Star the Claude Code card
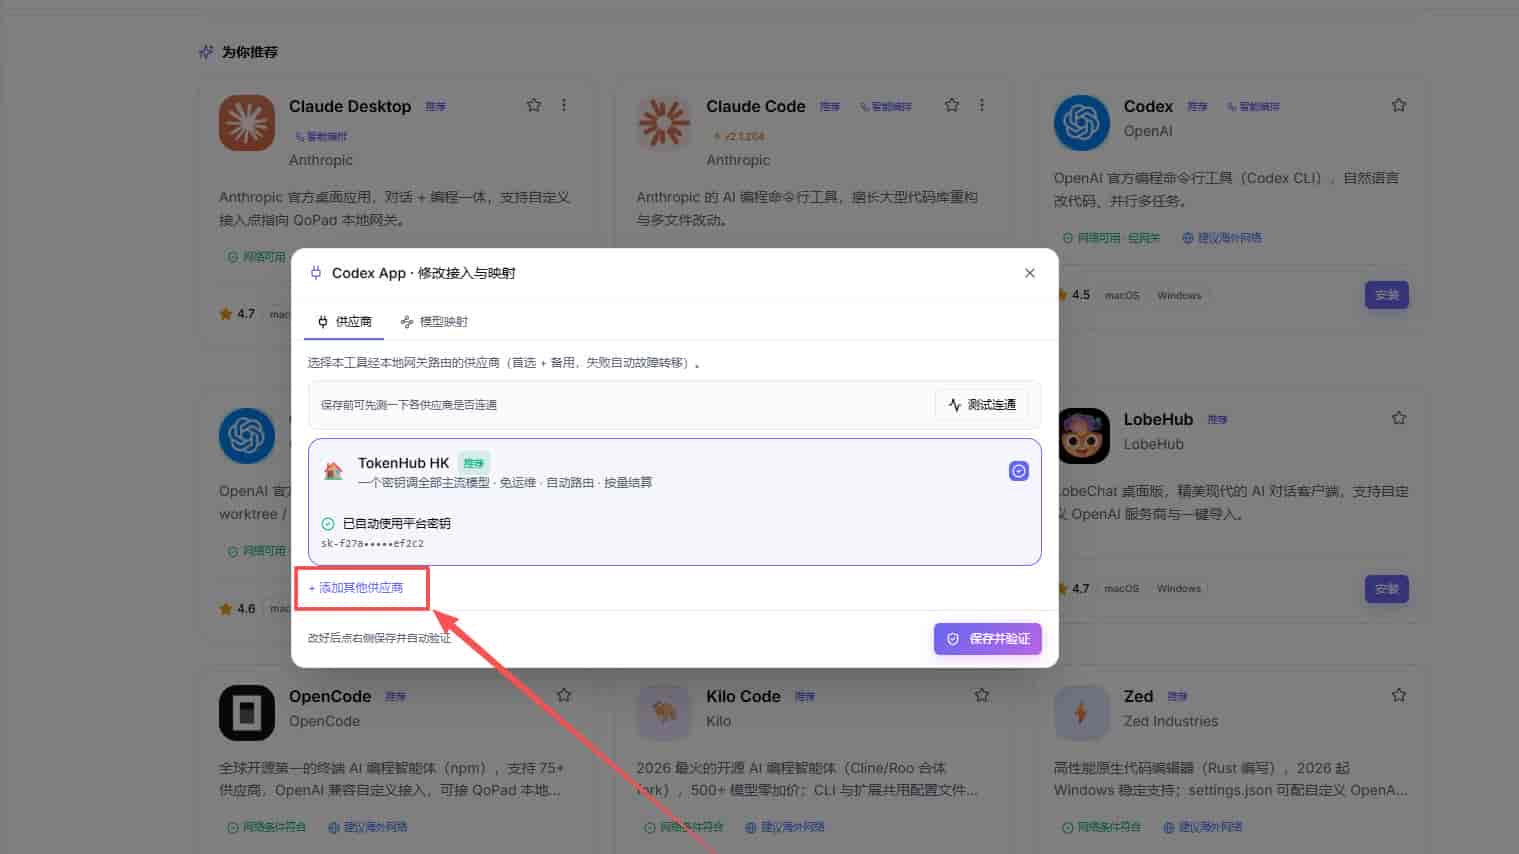The height and width of the screenshot is (854, 1519). pos(952,105)
